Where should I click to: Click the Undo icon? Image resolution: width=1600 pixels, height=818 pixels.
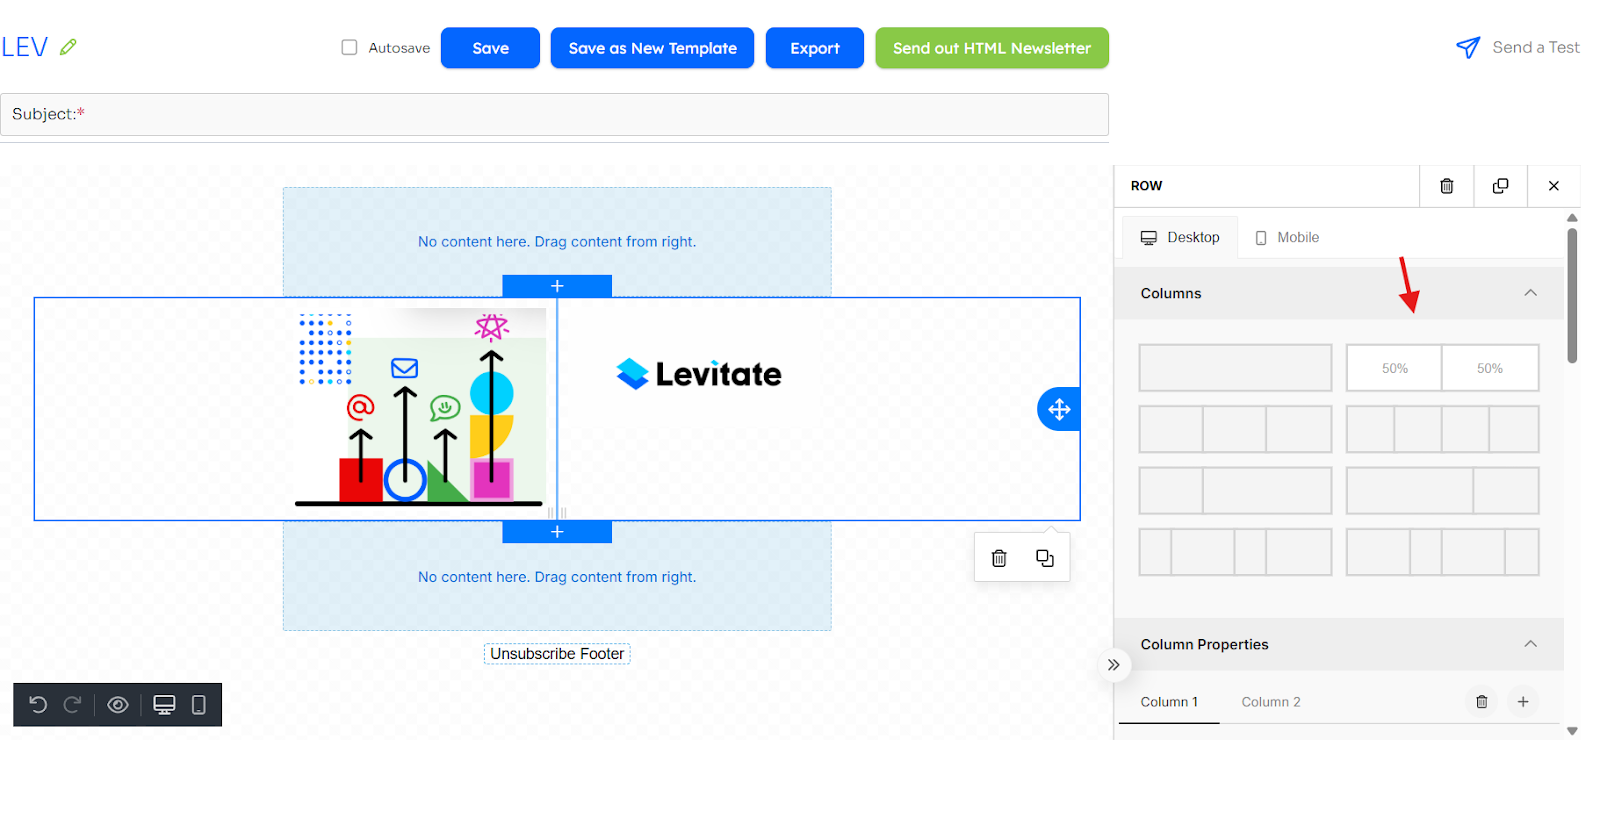pyautogui.click(x=38, y=705)
